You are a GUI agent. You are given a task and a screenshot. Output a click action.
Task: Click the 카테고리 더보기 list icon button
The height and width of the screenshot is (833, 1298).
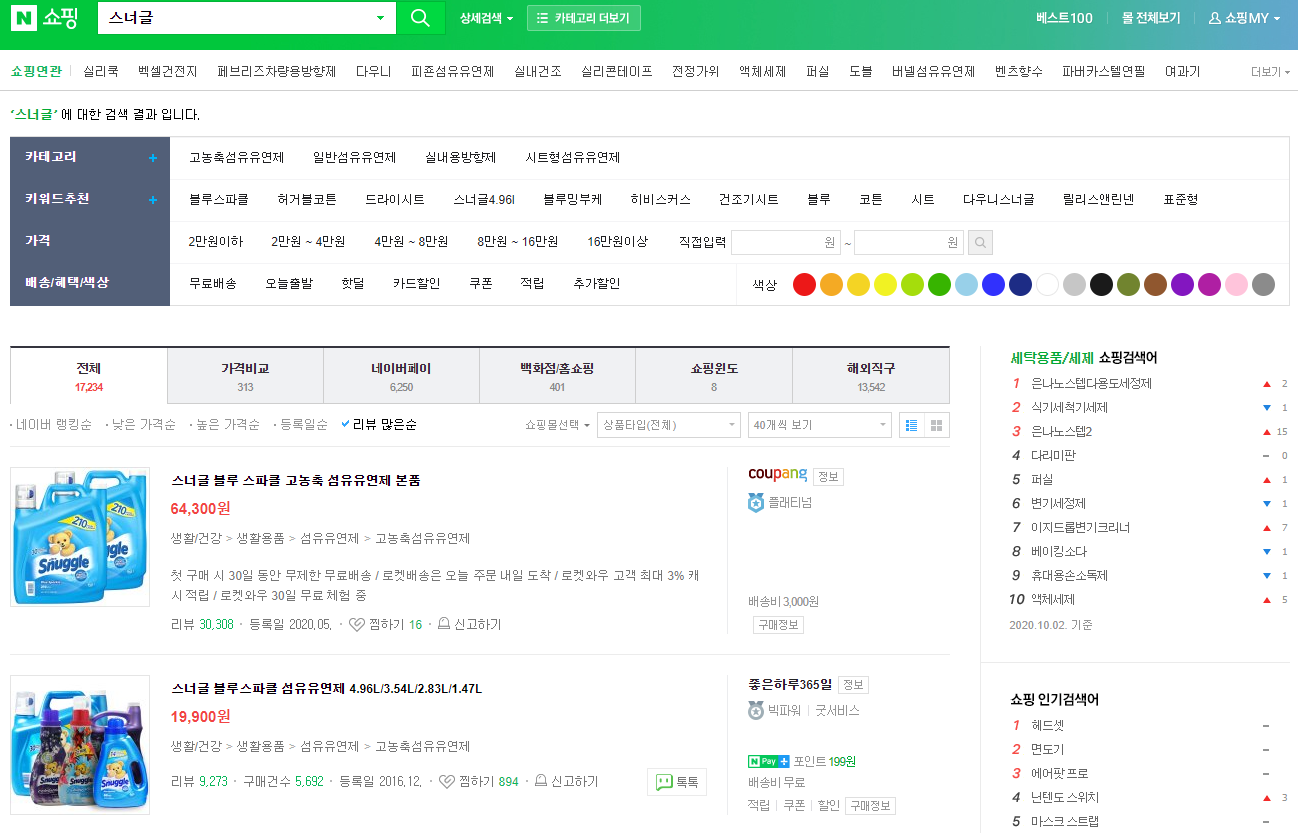584,18
